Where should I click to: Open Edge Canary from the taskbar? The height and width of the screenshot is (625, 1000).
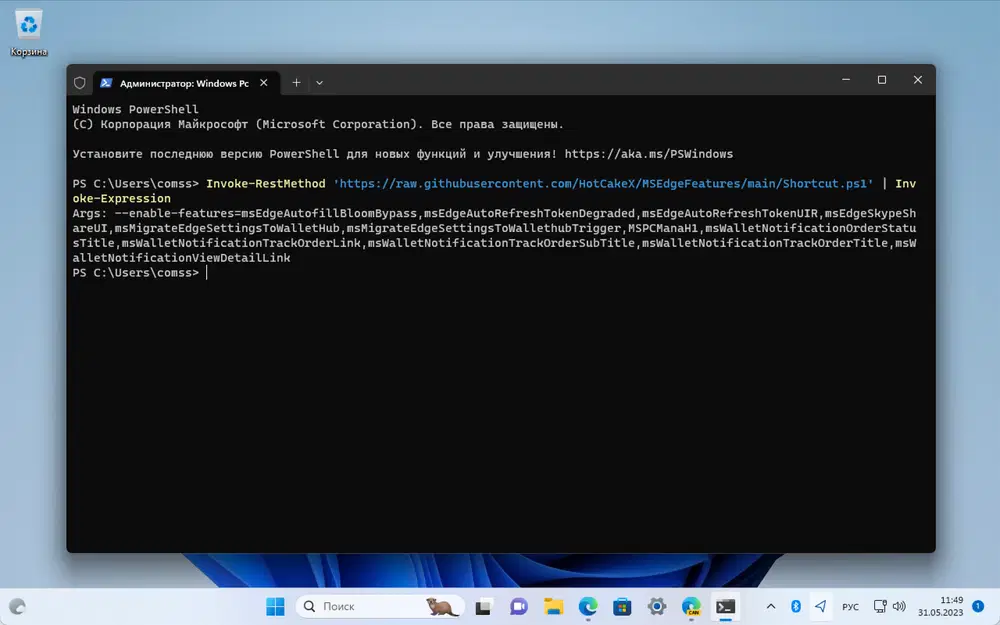click(691, 607)
